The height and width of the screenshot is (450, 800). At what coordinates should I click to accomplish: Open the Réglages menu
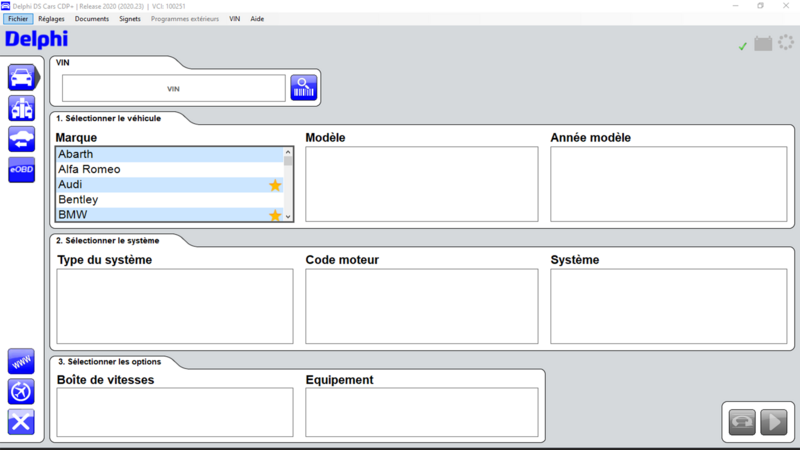(52, 19)
